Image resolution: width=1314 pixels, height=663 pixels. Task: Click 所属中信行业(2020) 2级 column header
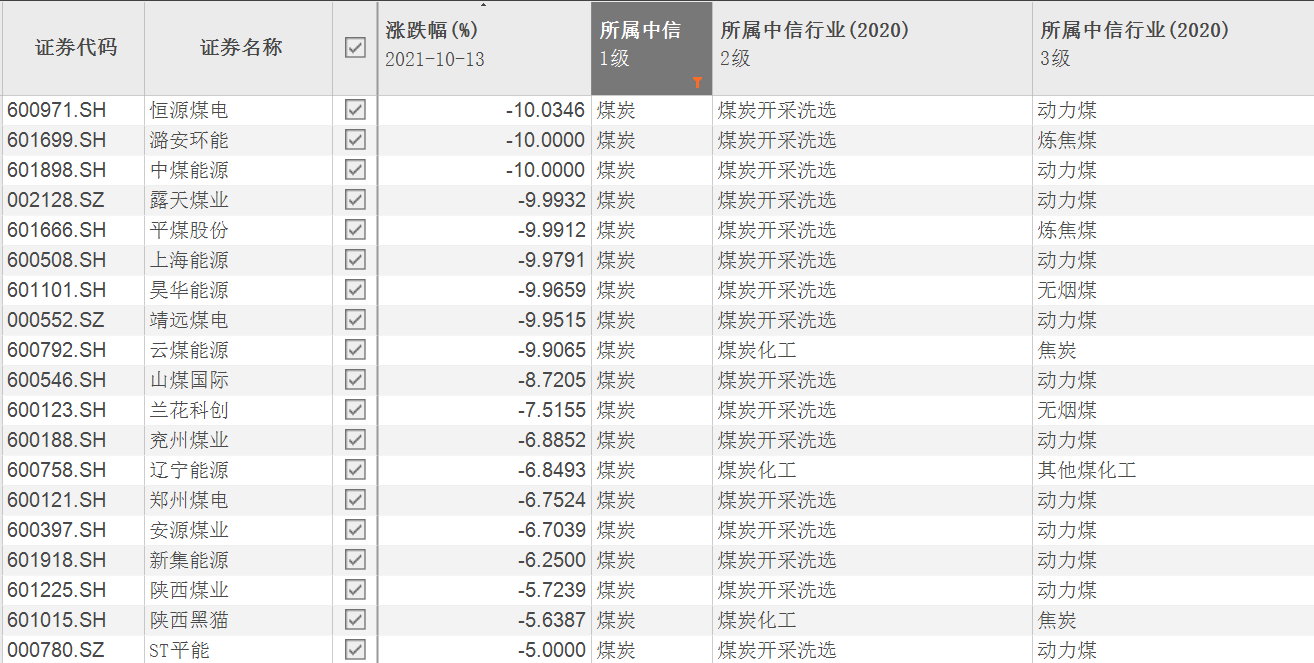(872, 48)
